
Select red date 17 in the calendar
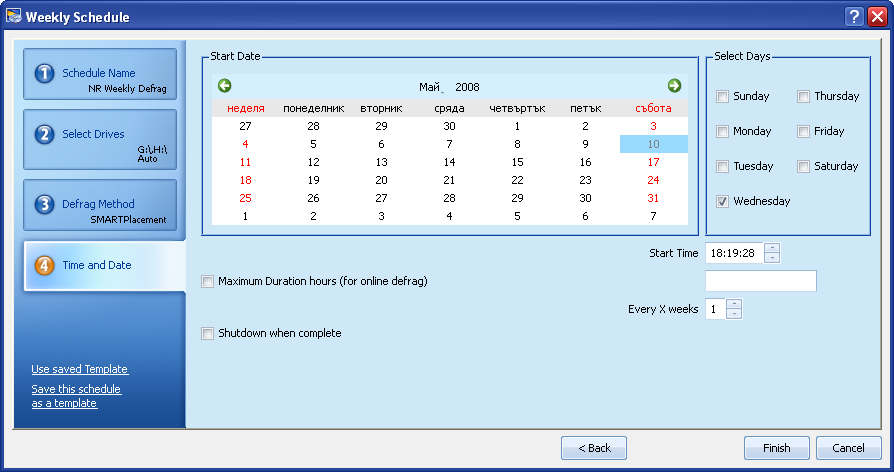coord(653,162)
